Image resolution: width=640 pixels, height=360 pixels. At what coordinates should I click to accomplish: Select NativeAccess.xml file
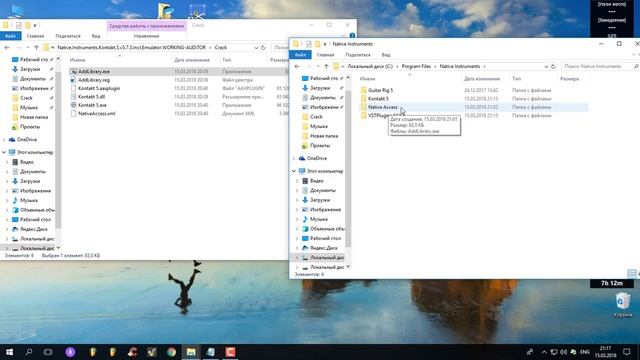point(96,113)
